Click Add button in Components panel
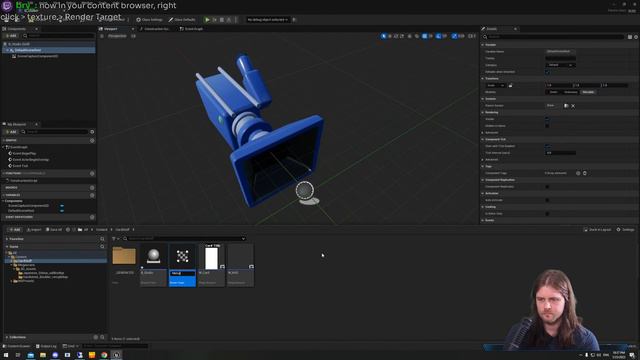640x360 pixels. point(11,36)
